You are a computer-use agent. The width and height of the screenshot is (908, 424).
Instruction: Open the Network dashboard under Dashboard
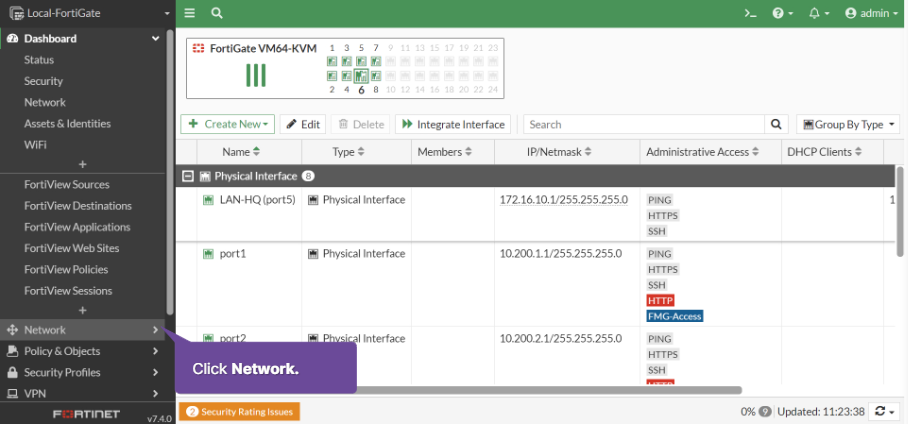[x=45, y=103]
